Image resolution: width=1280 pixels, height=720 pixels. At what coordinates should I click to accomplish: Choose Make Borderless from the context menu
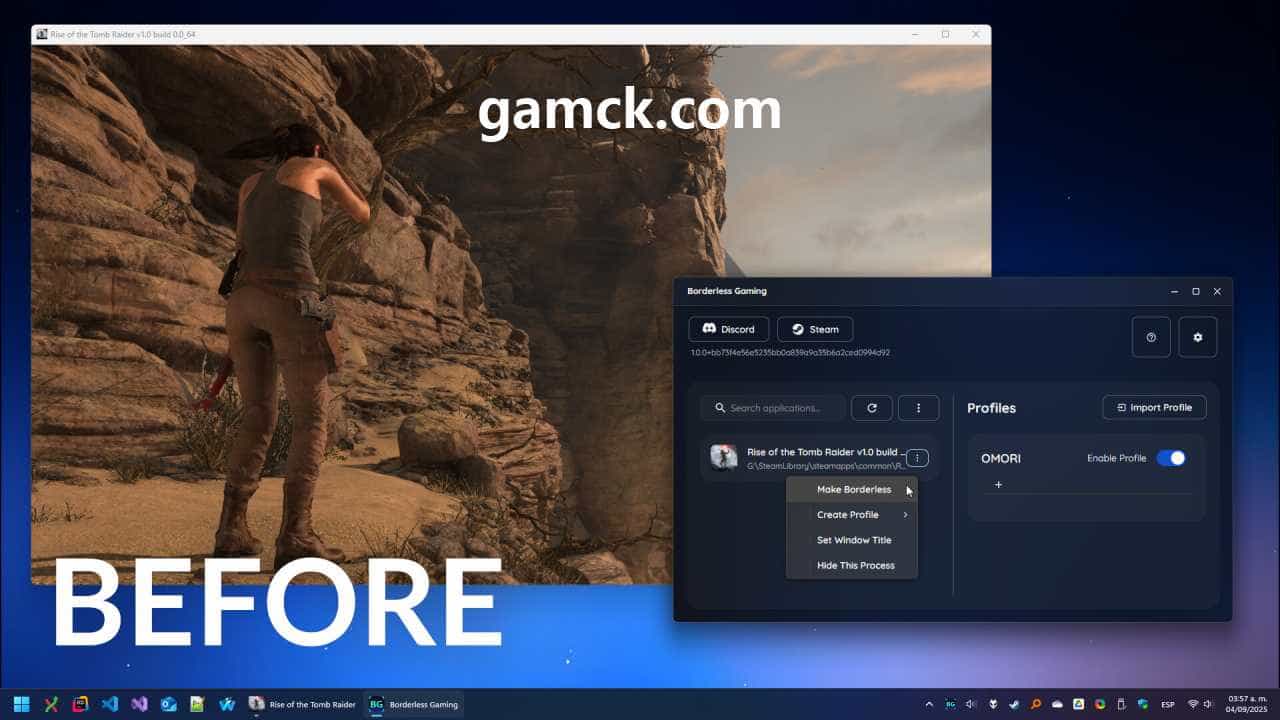(852, 490)
